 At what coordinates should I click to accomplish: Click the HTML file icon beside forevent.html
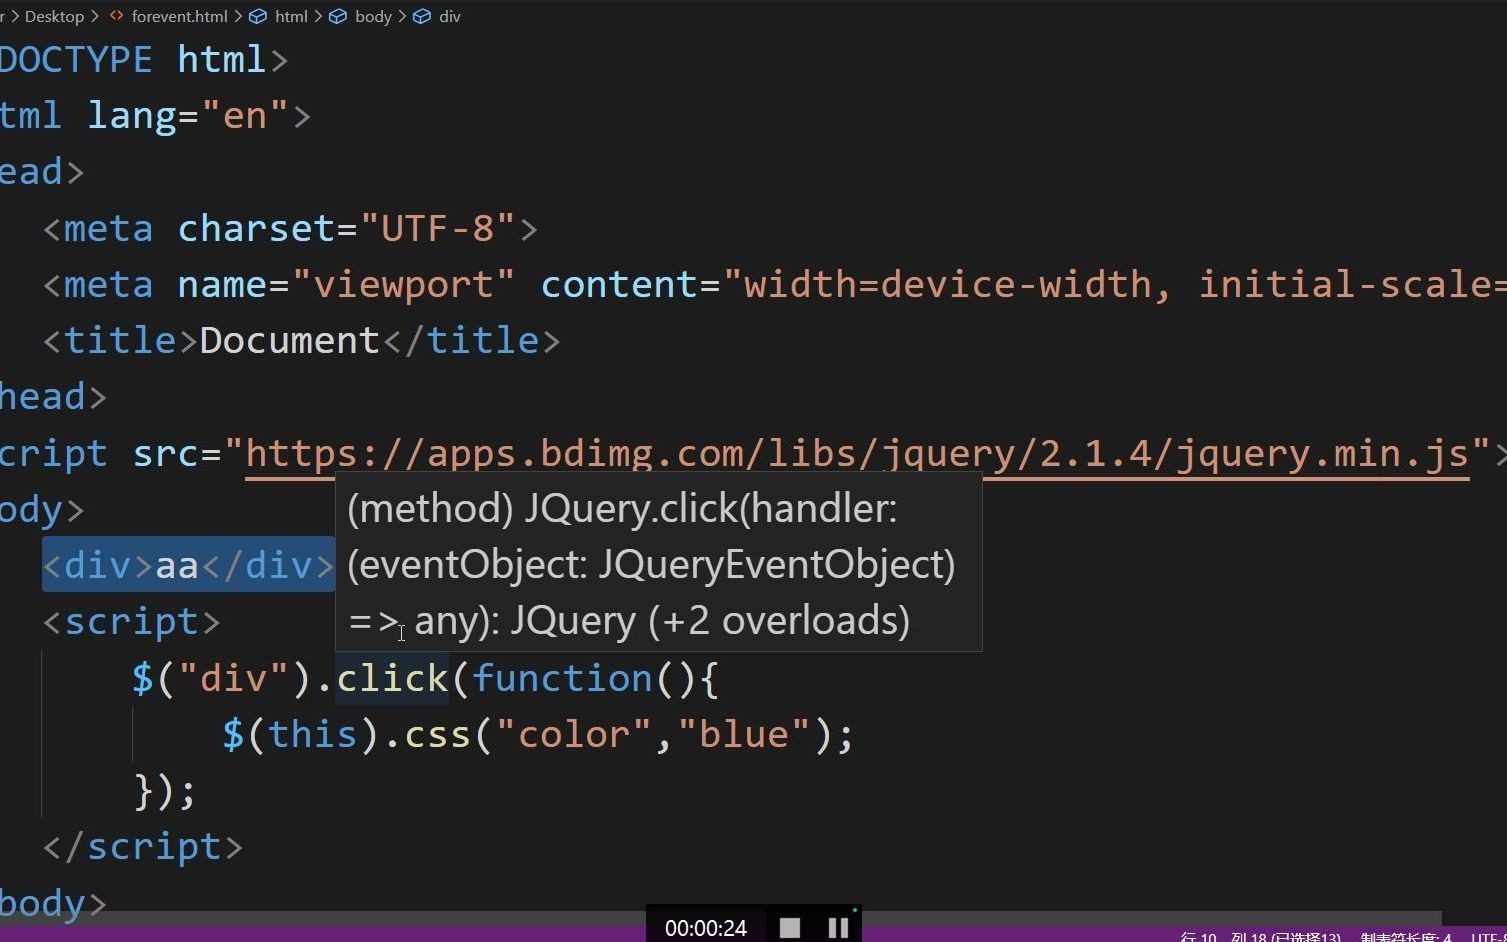[x=115, y=16]
